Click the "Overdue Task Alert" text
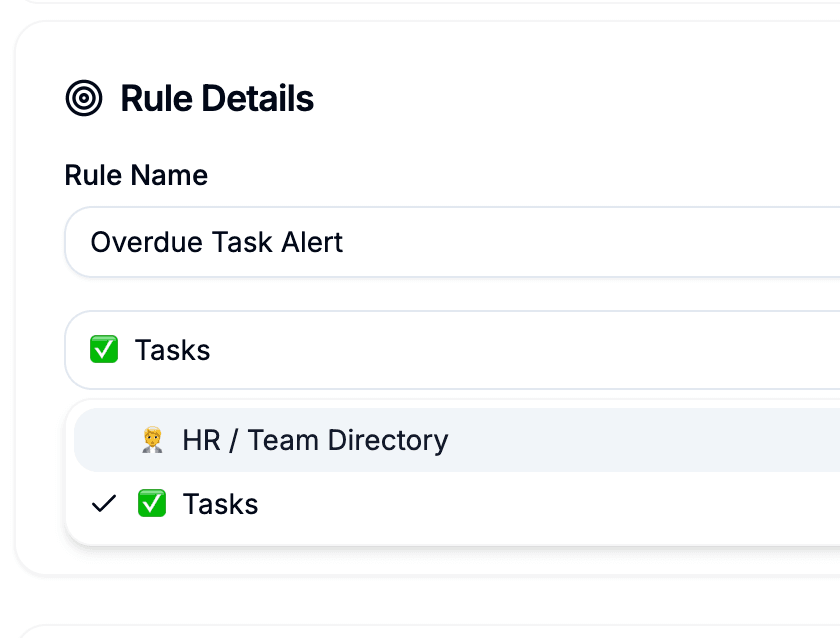The width and height of the screenshot is (840, 638). pyautogui.click(x=216, y=242)
